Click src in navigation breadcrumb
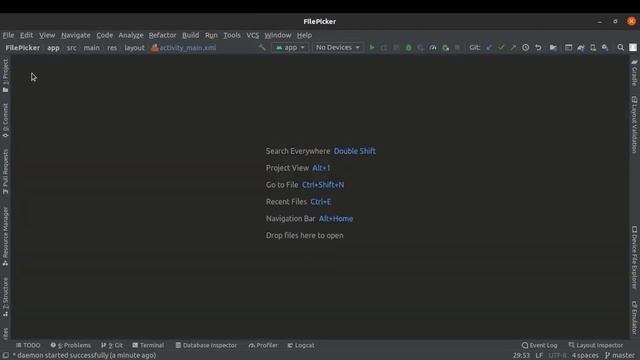Image resolution: width=640 pixels, height=360 pixels. [71, 48]
